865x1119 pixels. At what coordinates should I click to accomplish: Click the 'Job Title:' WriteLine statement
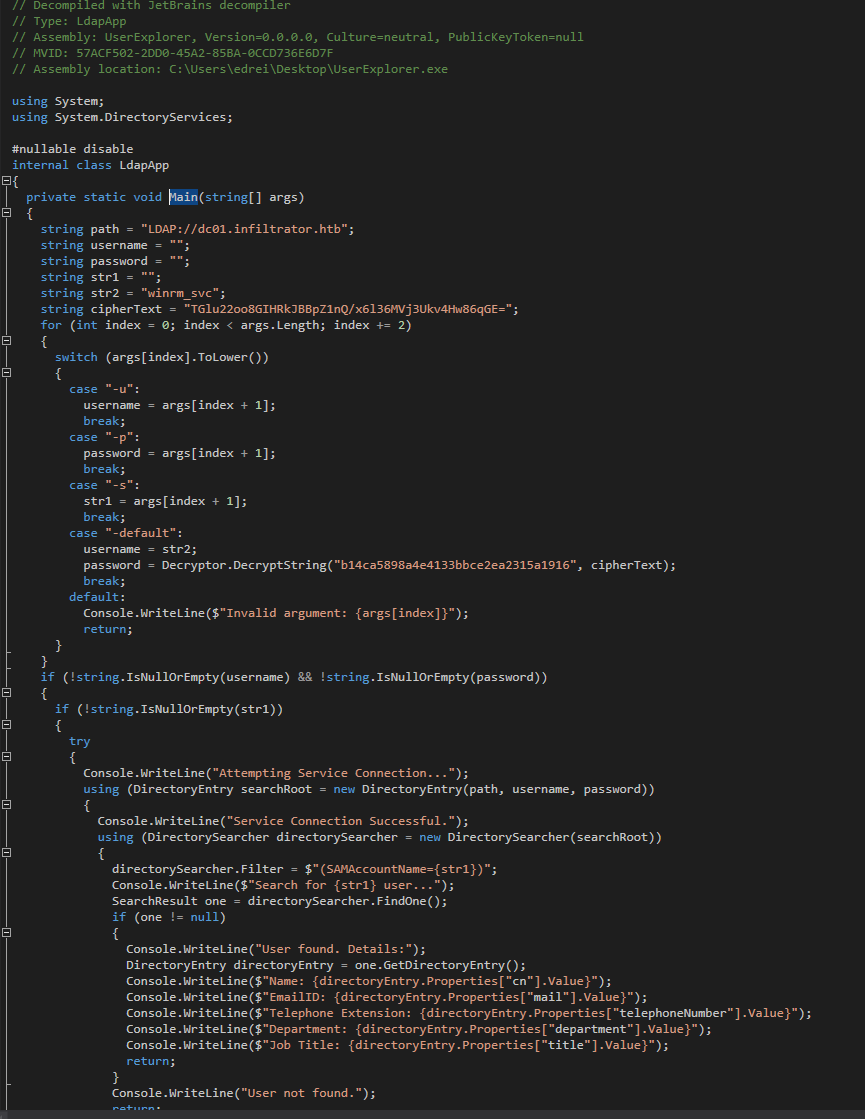coord(398,1045)
